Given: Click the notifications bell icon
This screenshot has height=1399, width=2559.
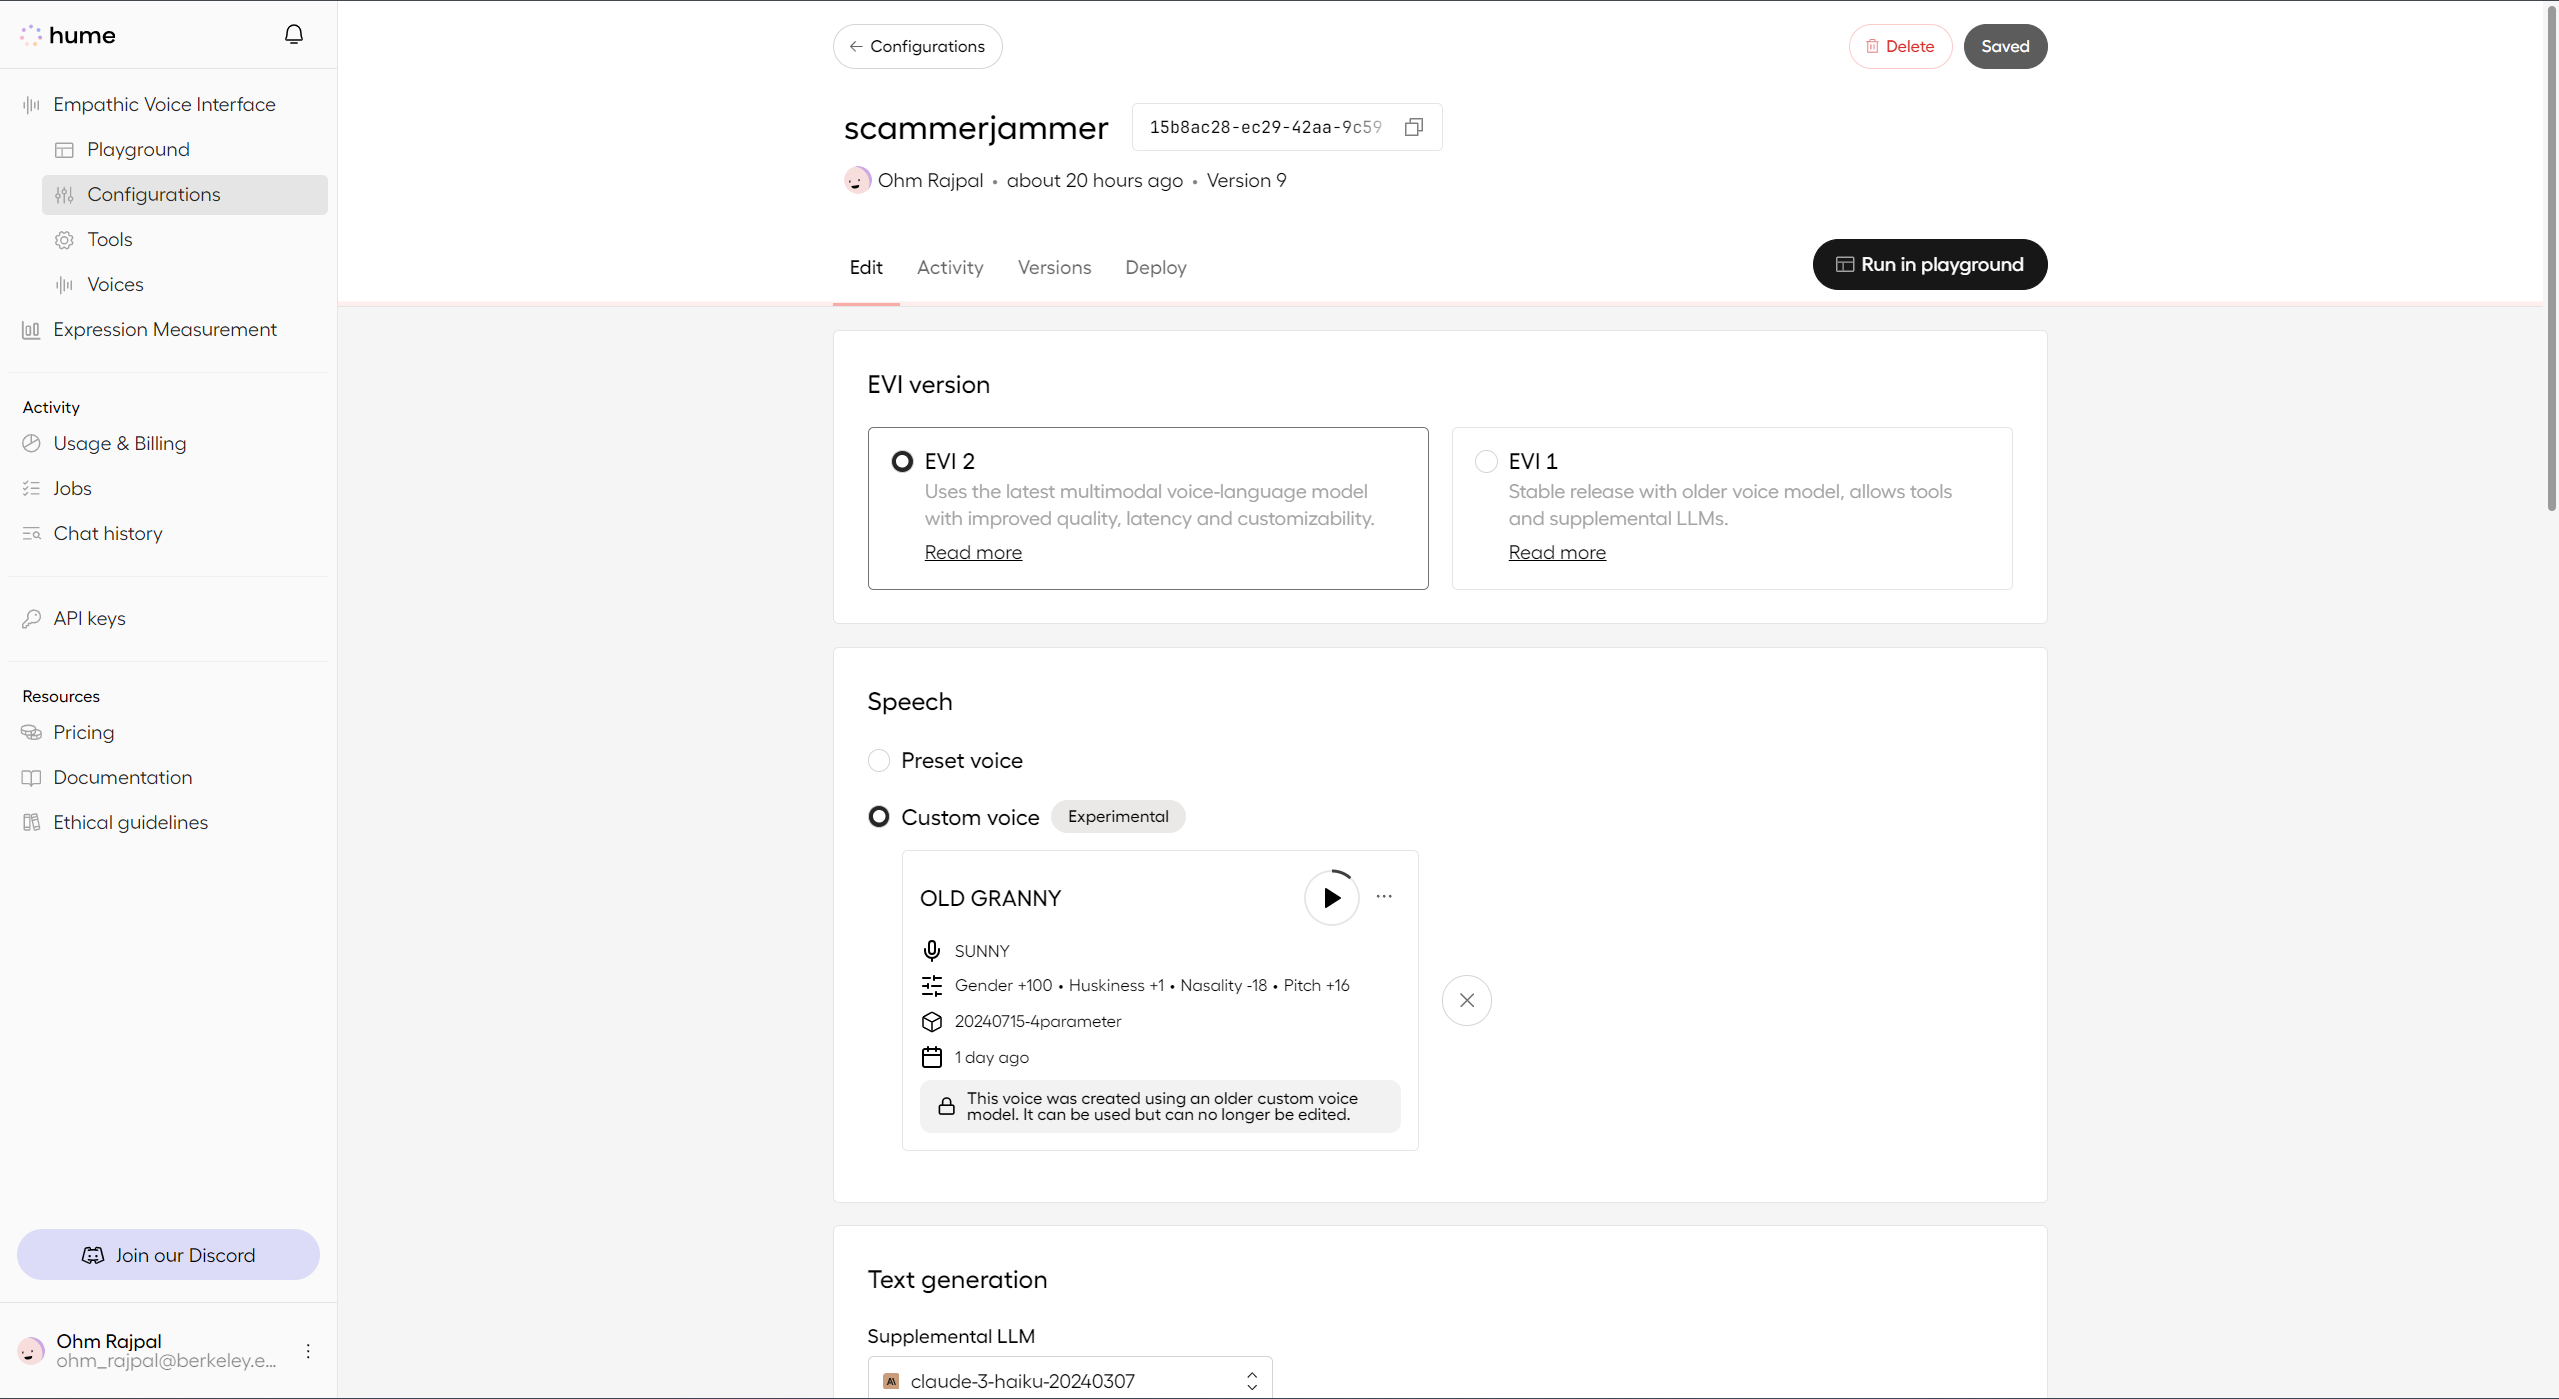Looking at the screenshot, I should point(293,35).
